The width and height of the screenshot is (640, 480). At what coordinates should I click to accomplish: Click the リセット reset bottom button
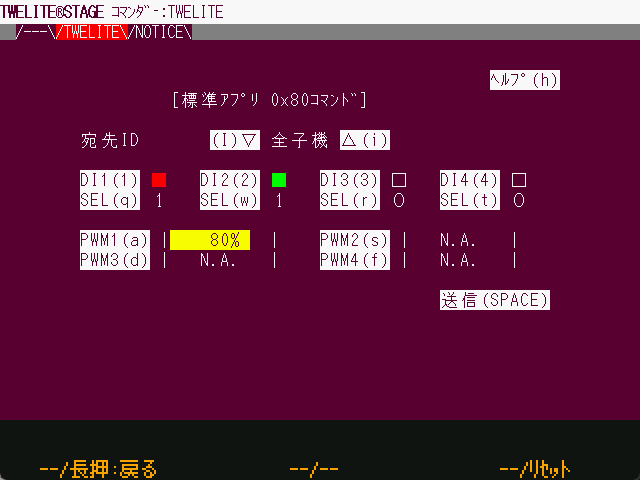[x=534, y=469]
